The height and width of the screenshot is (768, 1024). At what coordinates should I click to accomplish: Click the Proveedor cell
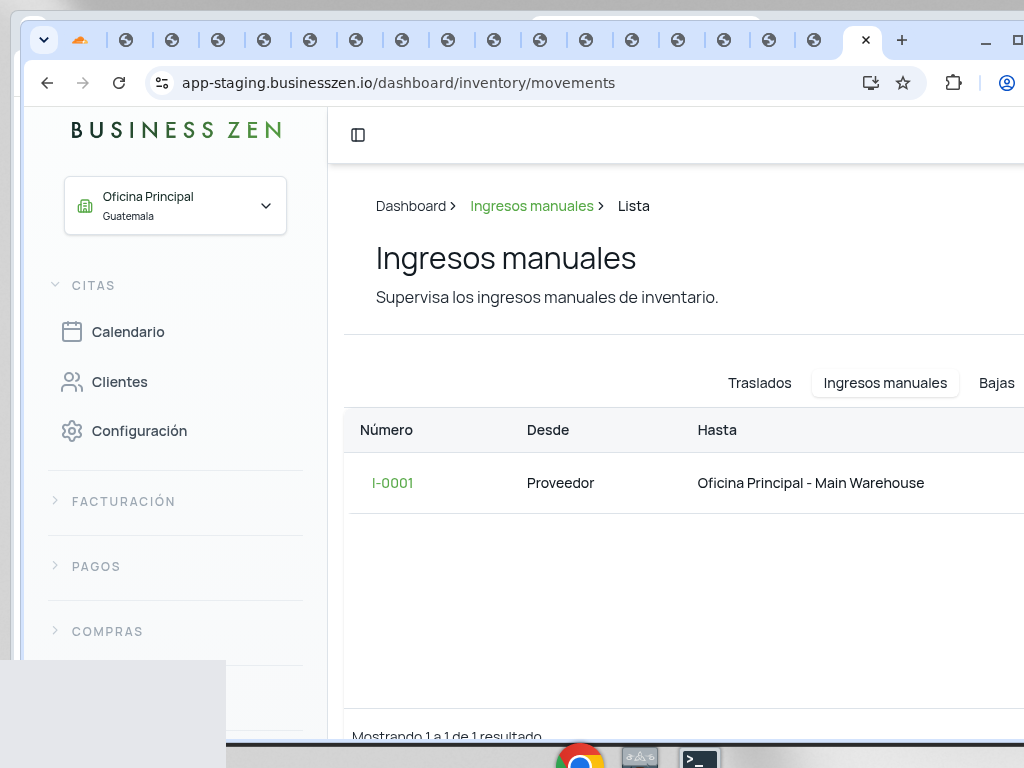pyautogui.click(x=560, y=483)
